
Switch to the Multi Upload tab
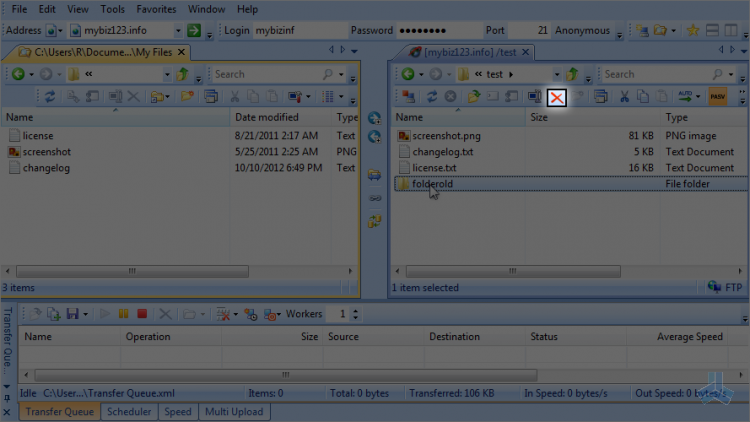click(x=234, y=411)
